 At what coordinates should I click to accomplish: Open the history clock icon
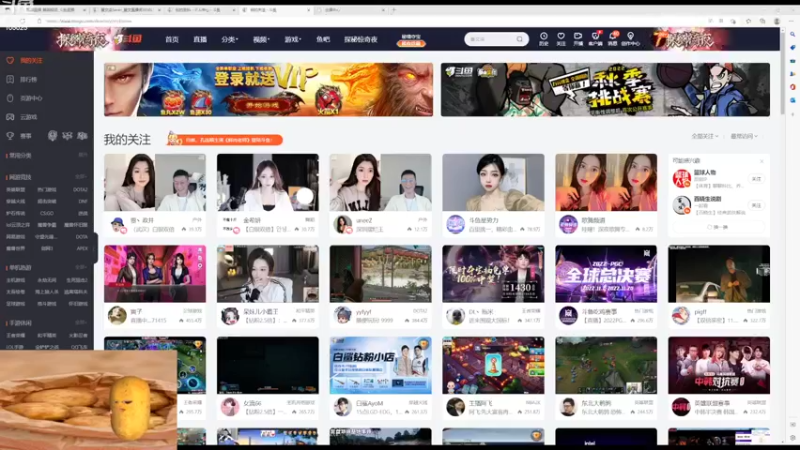tap(544, 39)
